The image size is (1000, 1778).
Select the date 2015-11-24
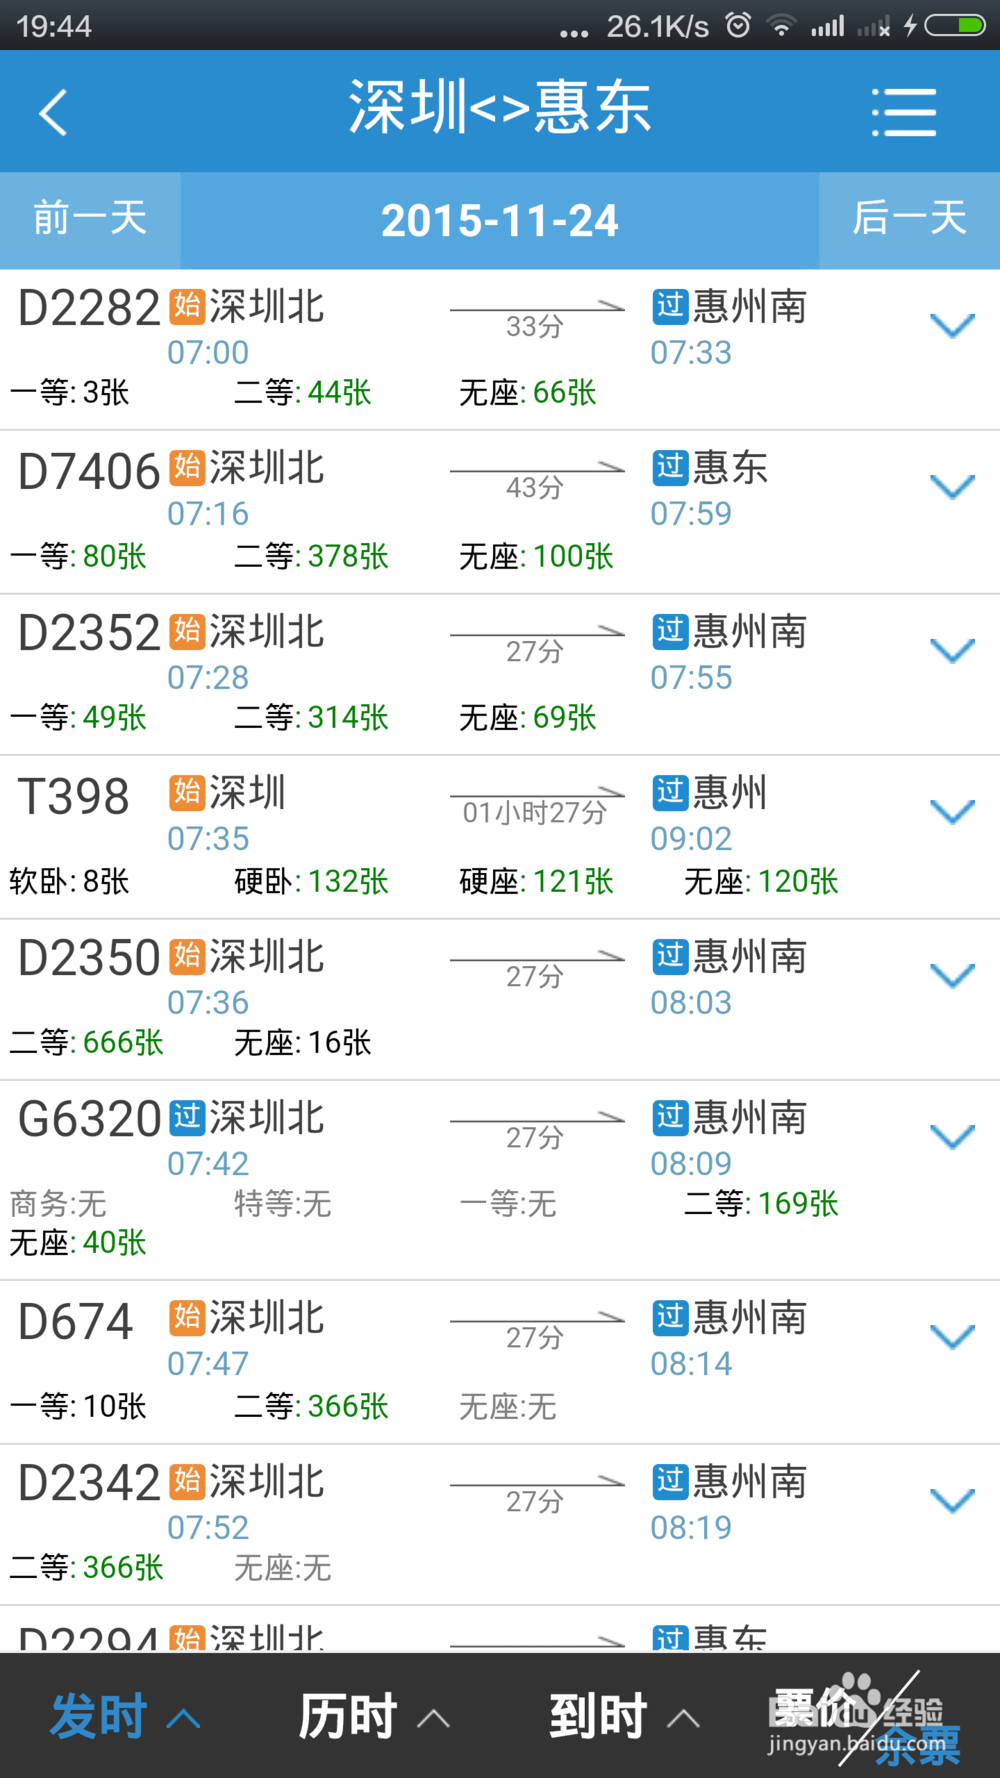click(x=500, y=221)
